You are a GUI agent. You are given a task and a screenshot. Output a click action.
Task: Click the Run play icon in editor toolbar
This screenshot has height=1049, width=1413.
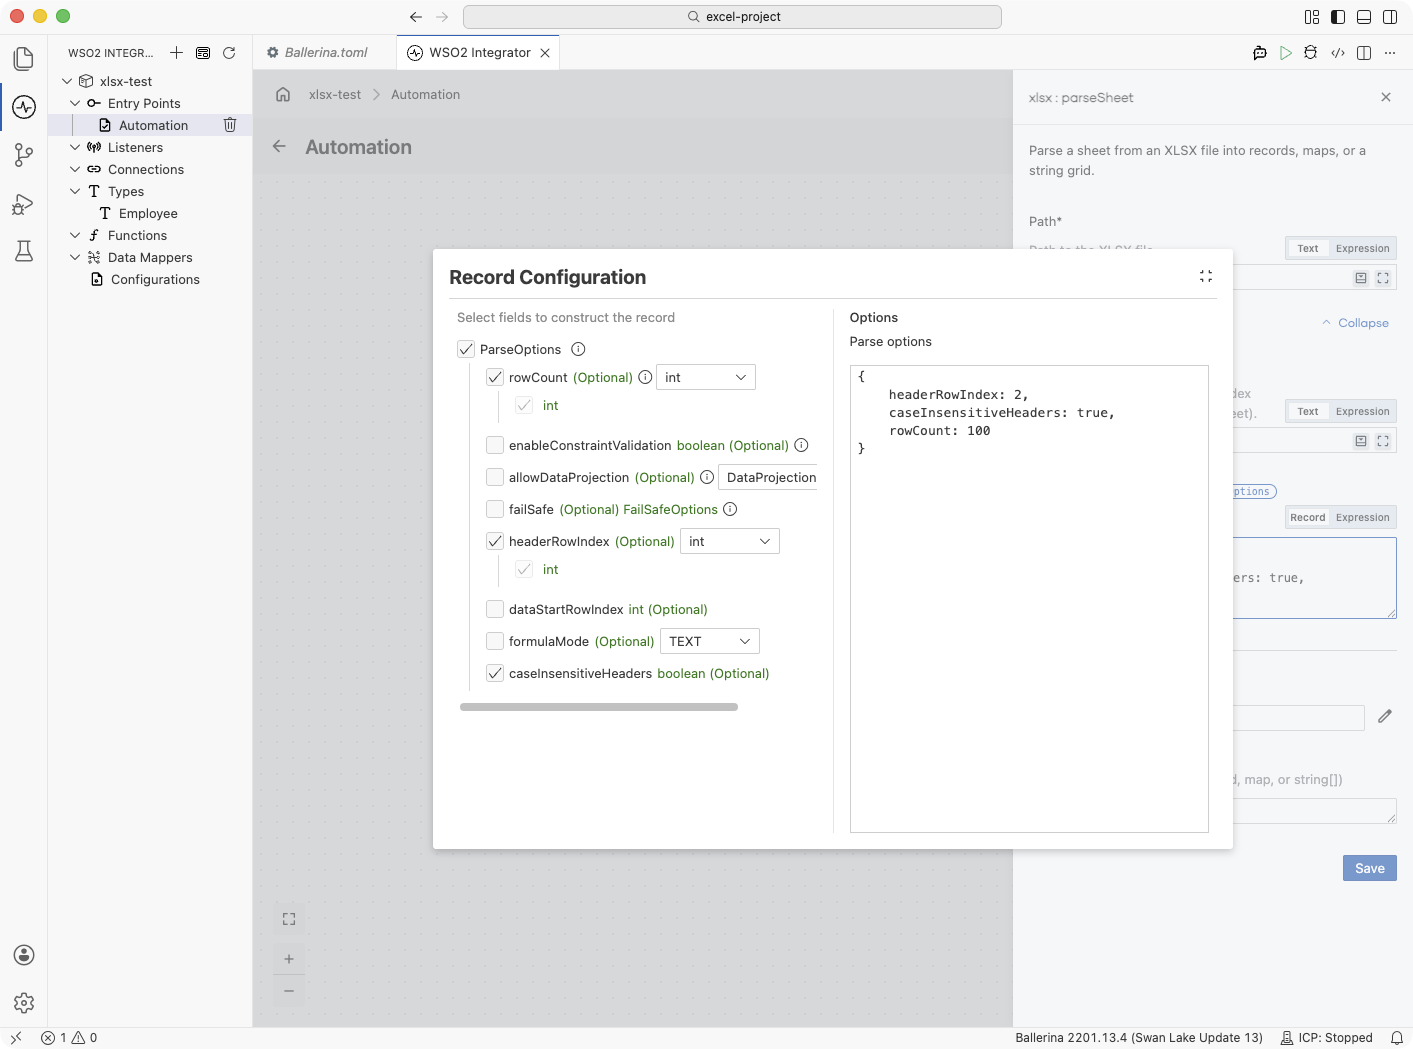pyautogui.click(x=1286, y=53)
